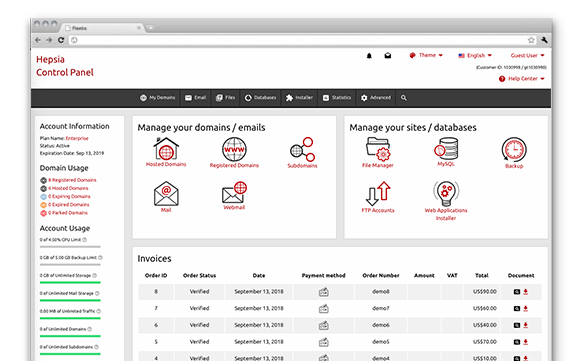Open the Databases menu
Image resolution: width=579 pixels, height=361 pixels.
tap(260, 98)
